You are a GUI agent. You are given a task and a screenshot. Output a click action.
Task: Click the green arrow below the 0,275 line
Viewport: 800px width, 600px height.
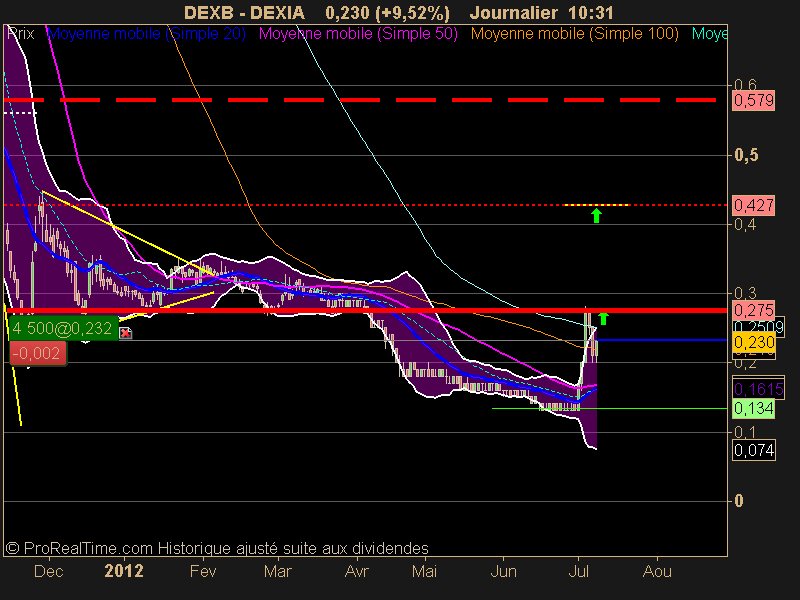tap(603, 319)
